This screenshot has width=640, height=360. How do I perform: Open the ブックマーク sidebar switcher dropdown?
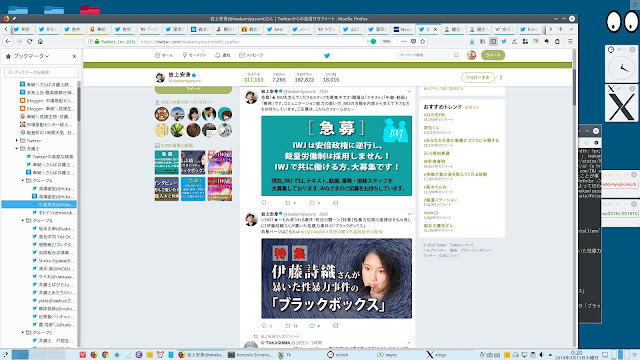coord(31,56)
